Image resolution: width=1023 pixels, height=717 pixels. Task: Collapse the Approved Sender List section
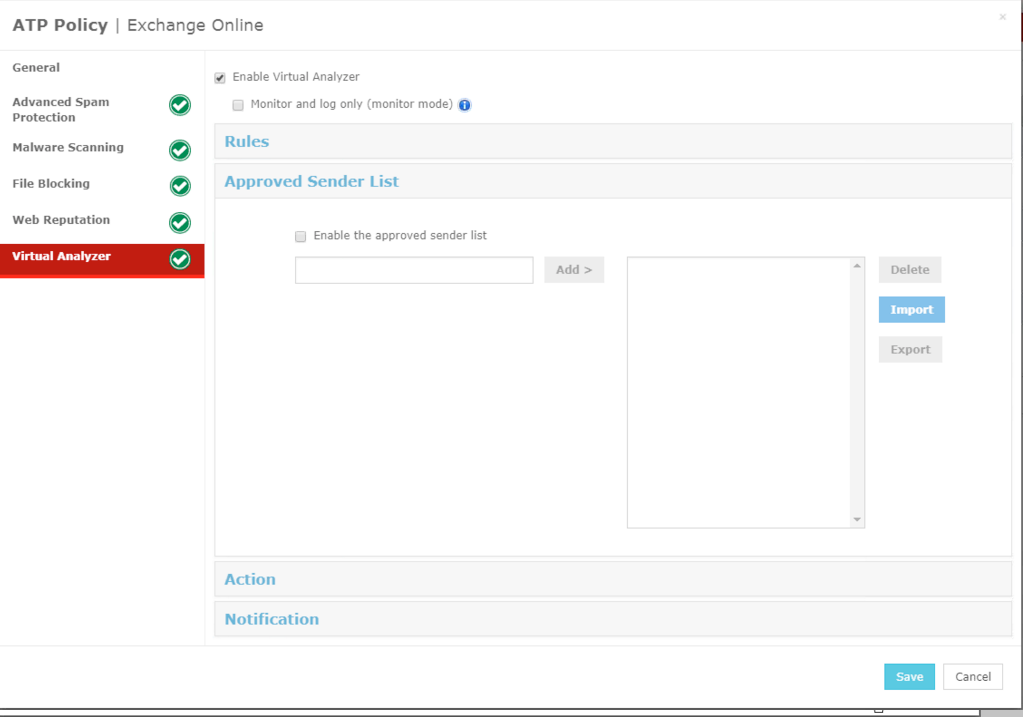[613, 181]
